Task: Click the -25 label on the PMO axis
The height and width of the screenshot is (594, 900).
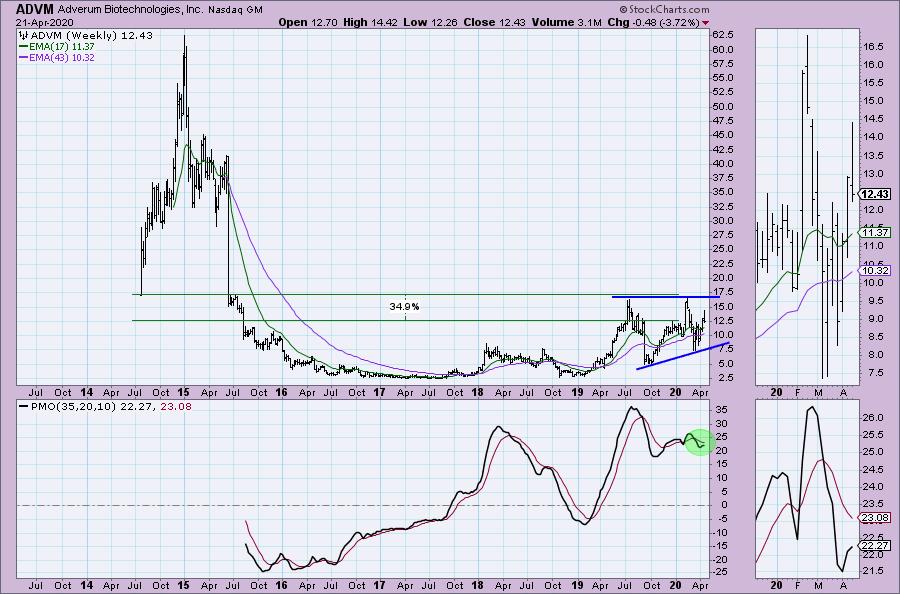Action: pyautogui.click(x=719, y=572)
